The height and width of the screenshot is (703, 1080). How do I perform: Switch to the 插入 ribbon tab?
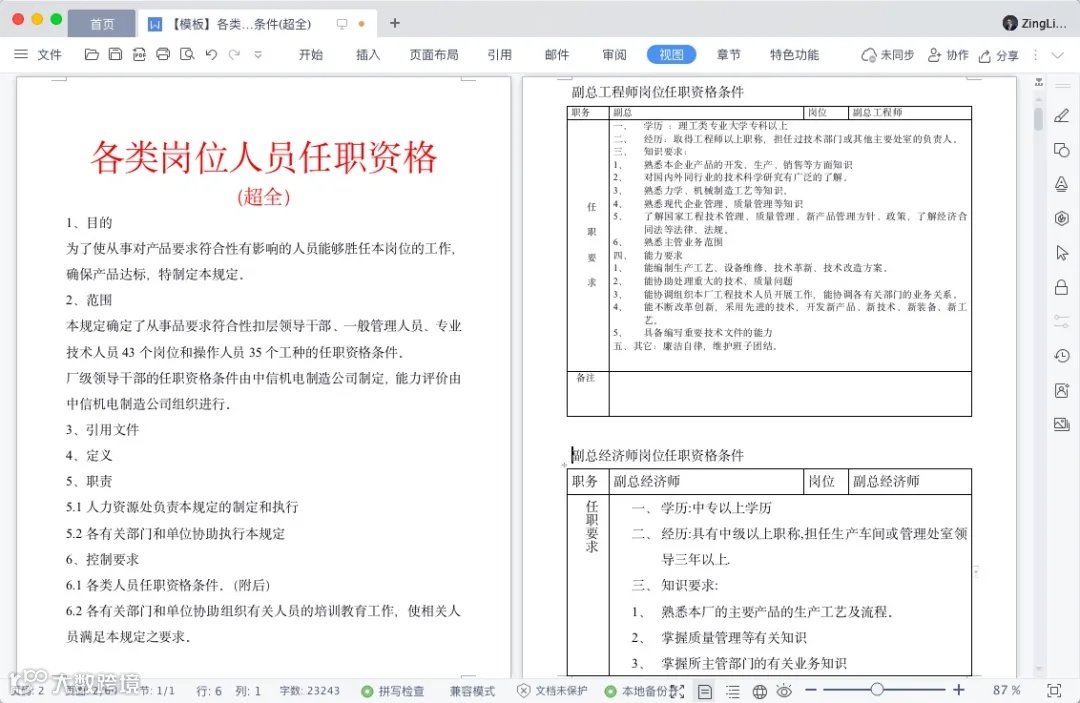pos(368,54)
